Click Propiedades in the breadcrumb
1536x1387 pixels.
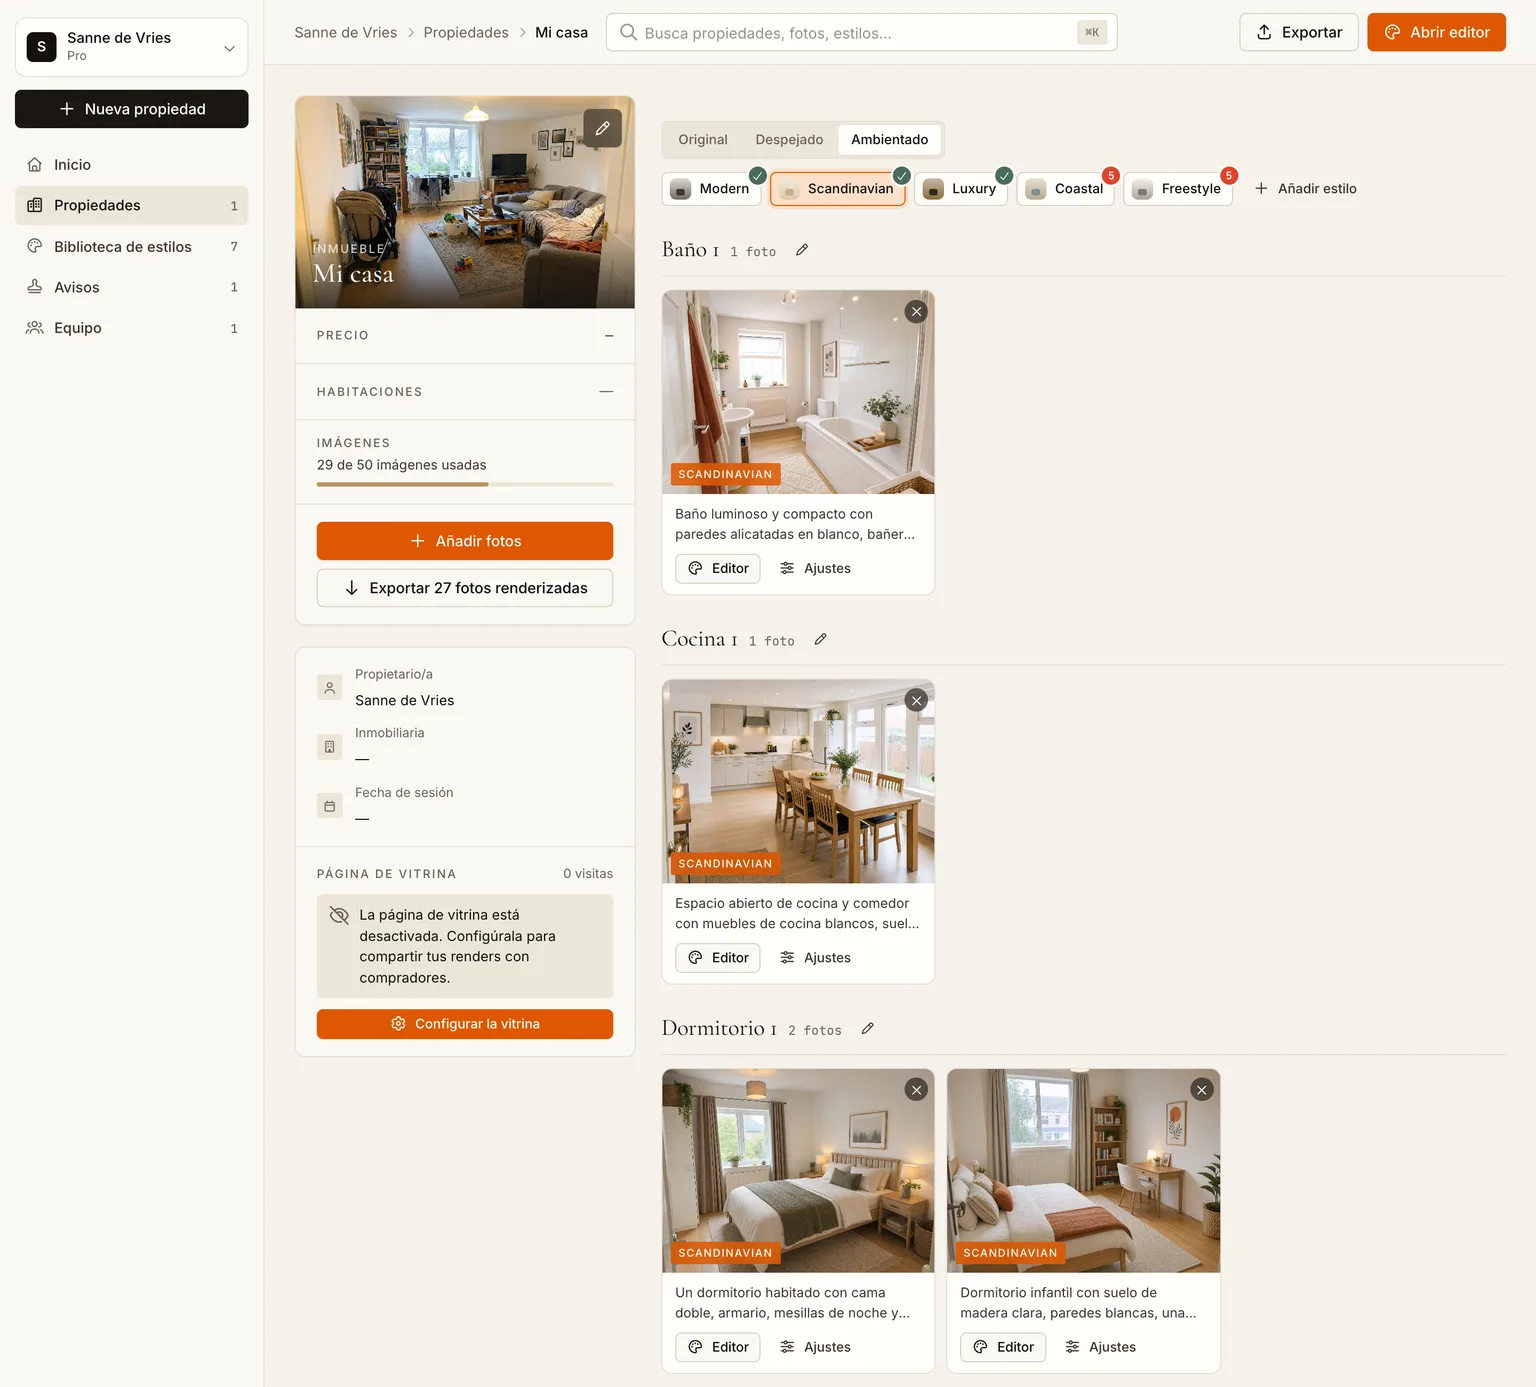pyautogui.click(x=466, y=33)
